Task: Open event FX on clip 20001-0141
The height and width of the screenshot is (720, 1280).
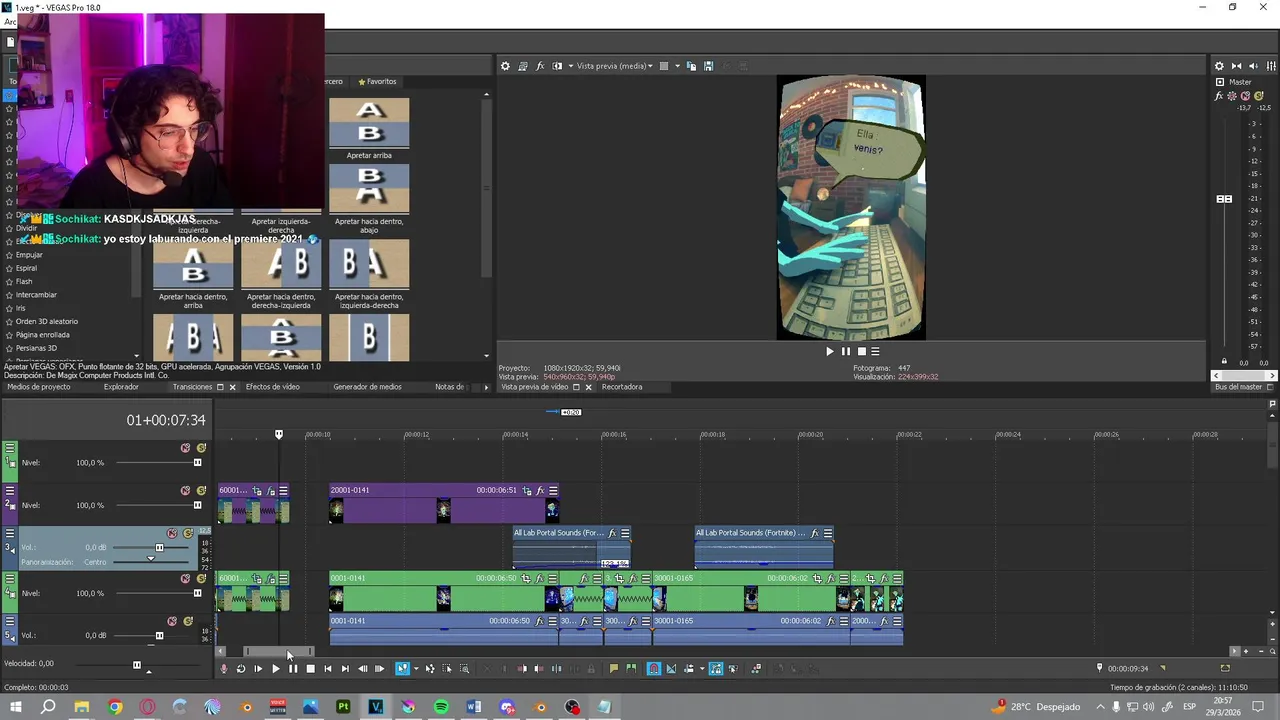Action: [540, 490]
